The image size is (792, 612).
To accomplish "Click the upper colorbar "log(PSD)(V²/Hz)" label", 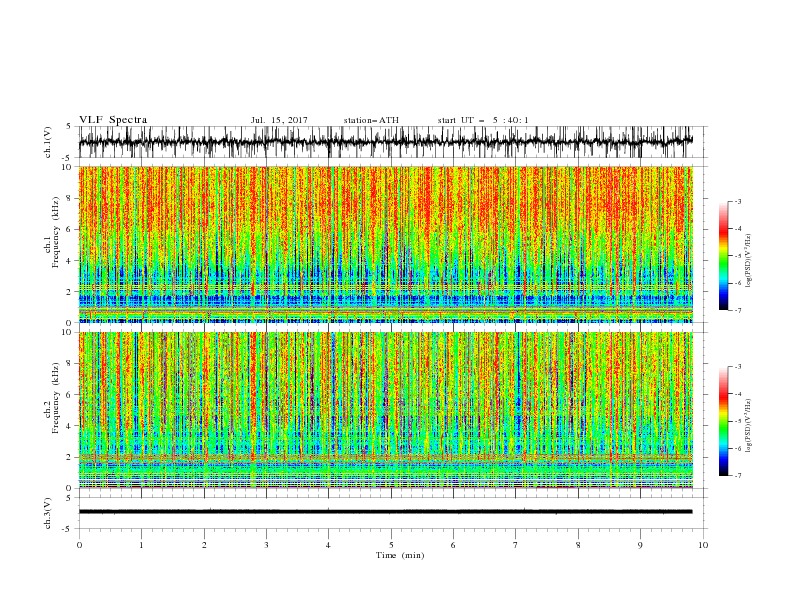I will pyautogui.click(x=748, y=261).
